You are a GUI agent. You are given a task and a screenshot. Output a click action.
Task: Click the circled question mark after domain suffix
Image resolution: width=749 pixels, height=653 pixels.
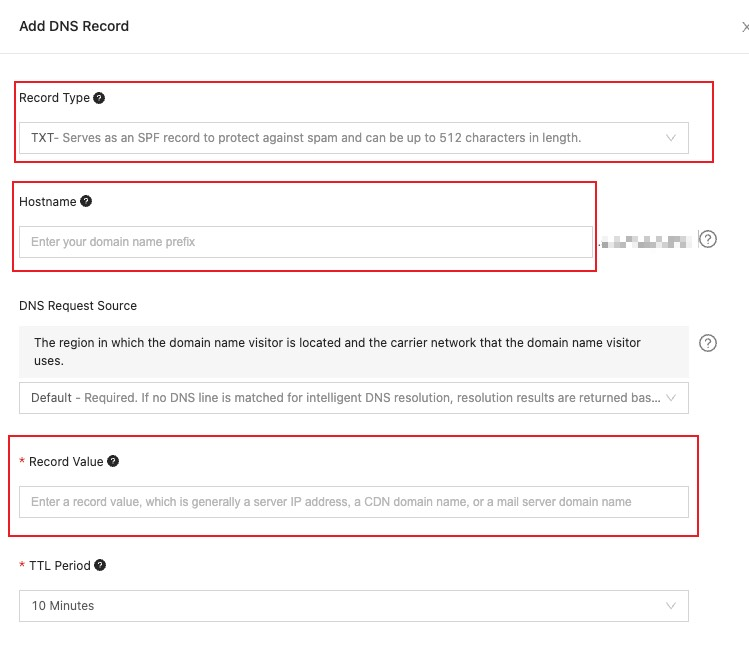click(x=708, y=240)
